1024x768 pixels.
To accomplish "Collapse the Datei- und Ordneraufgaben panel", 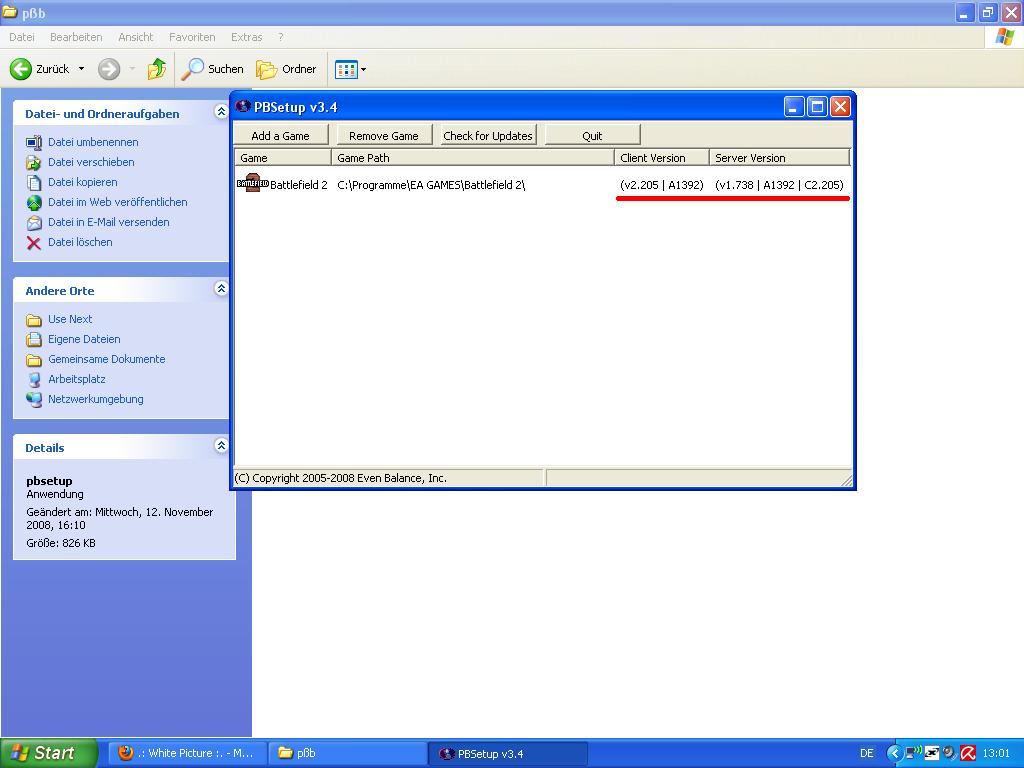I will [x=221, y=112].
